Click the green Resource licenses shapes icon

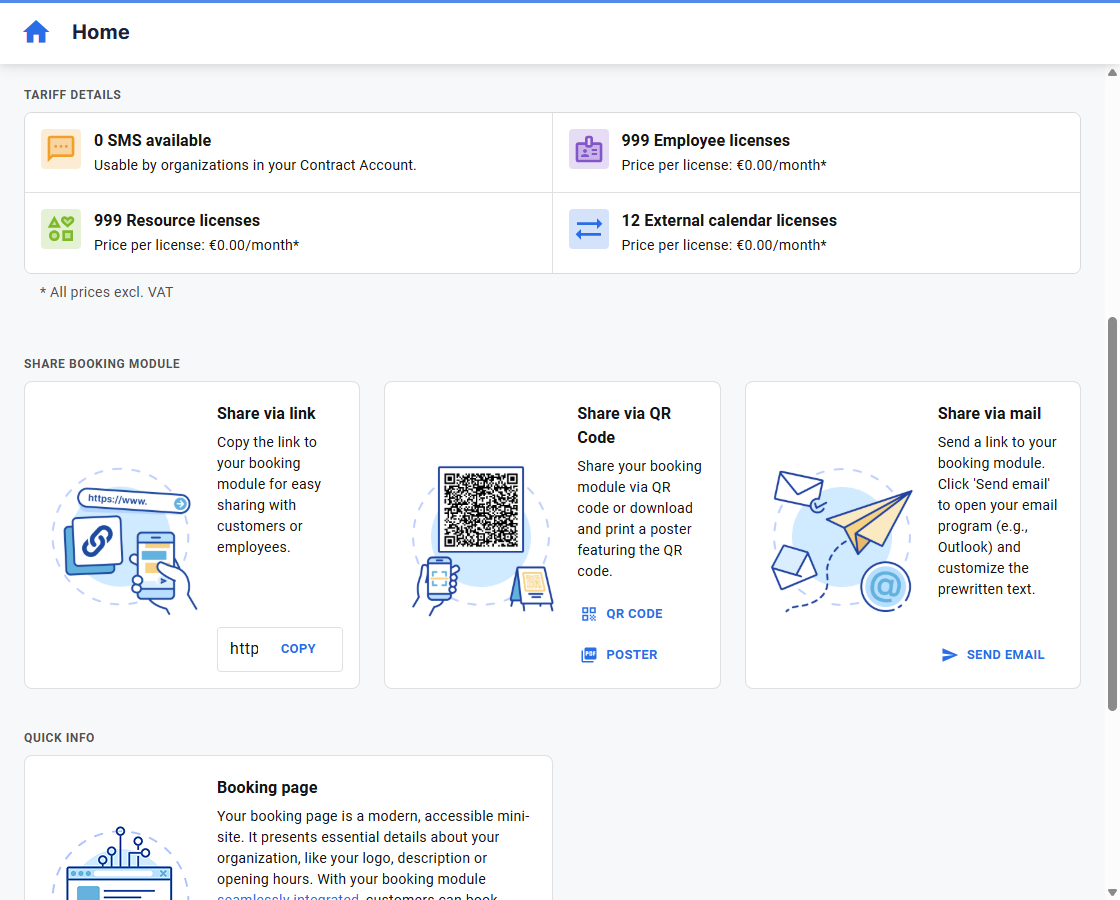click(x=61, y=229)
